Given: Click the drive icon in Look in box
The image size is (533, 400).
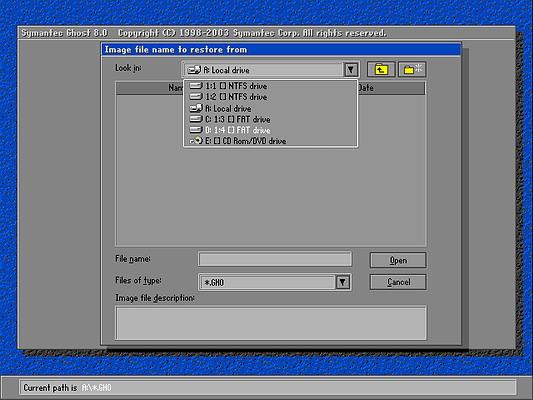Looking at the screenshot, I should (x=194, y=70).
